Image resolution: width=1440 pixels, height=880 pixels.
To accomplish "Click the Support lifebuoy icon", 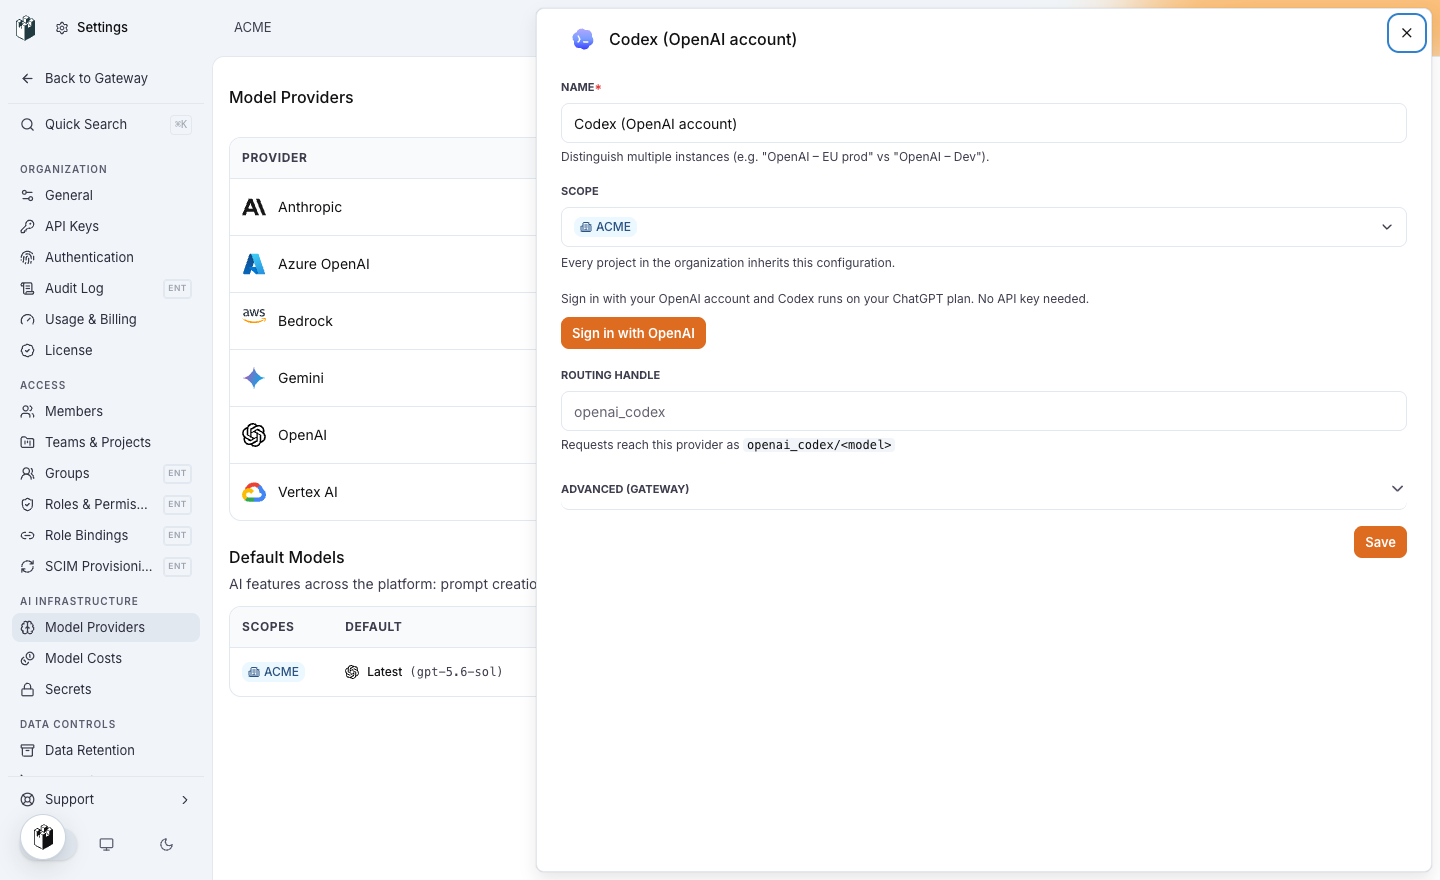I will pyautogui.click(x=28, y=800).
